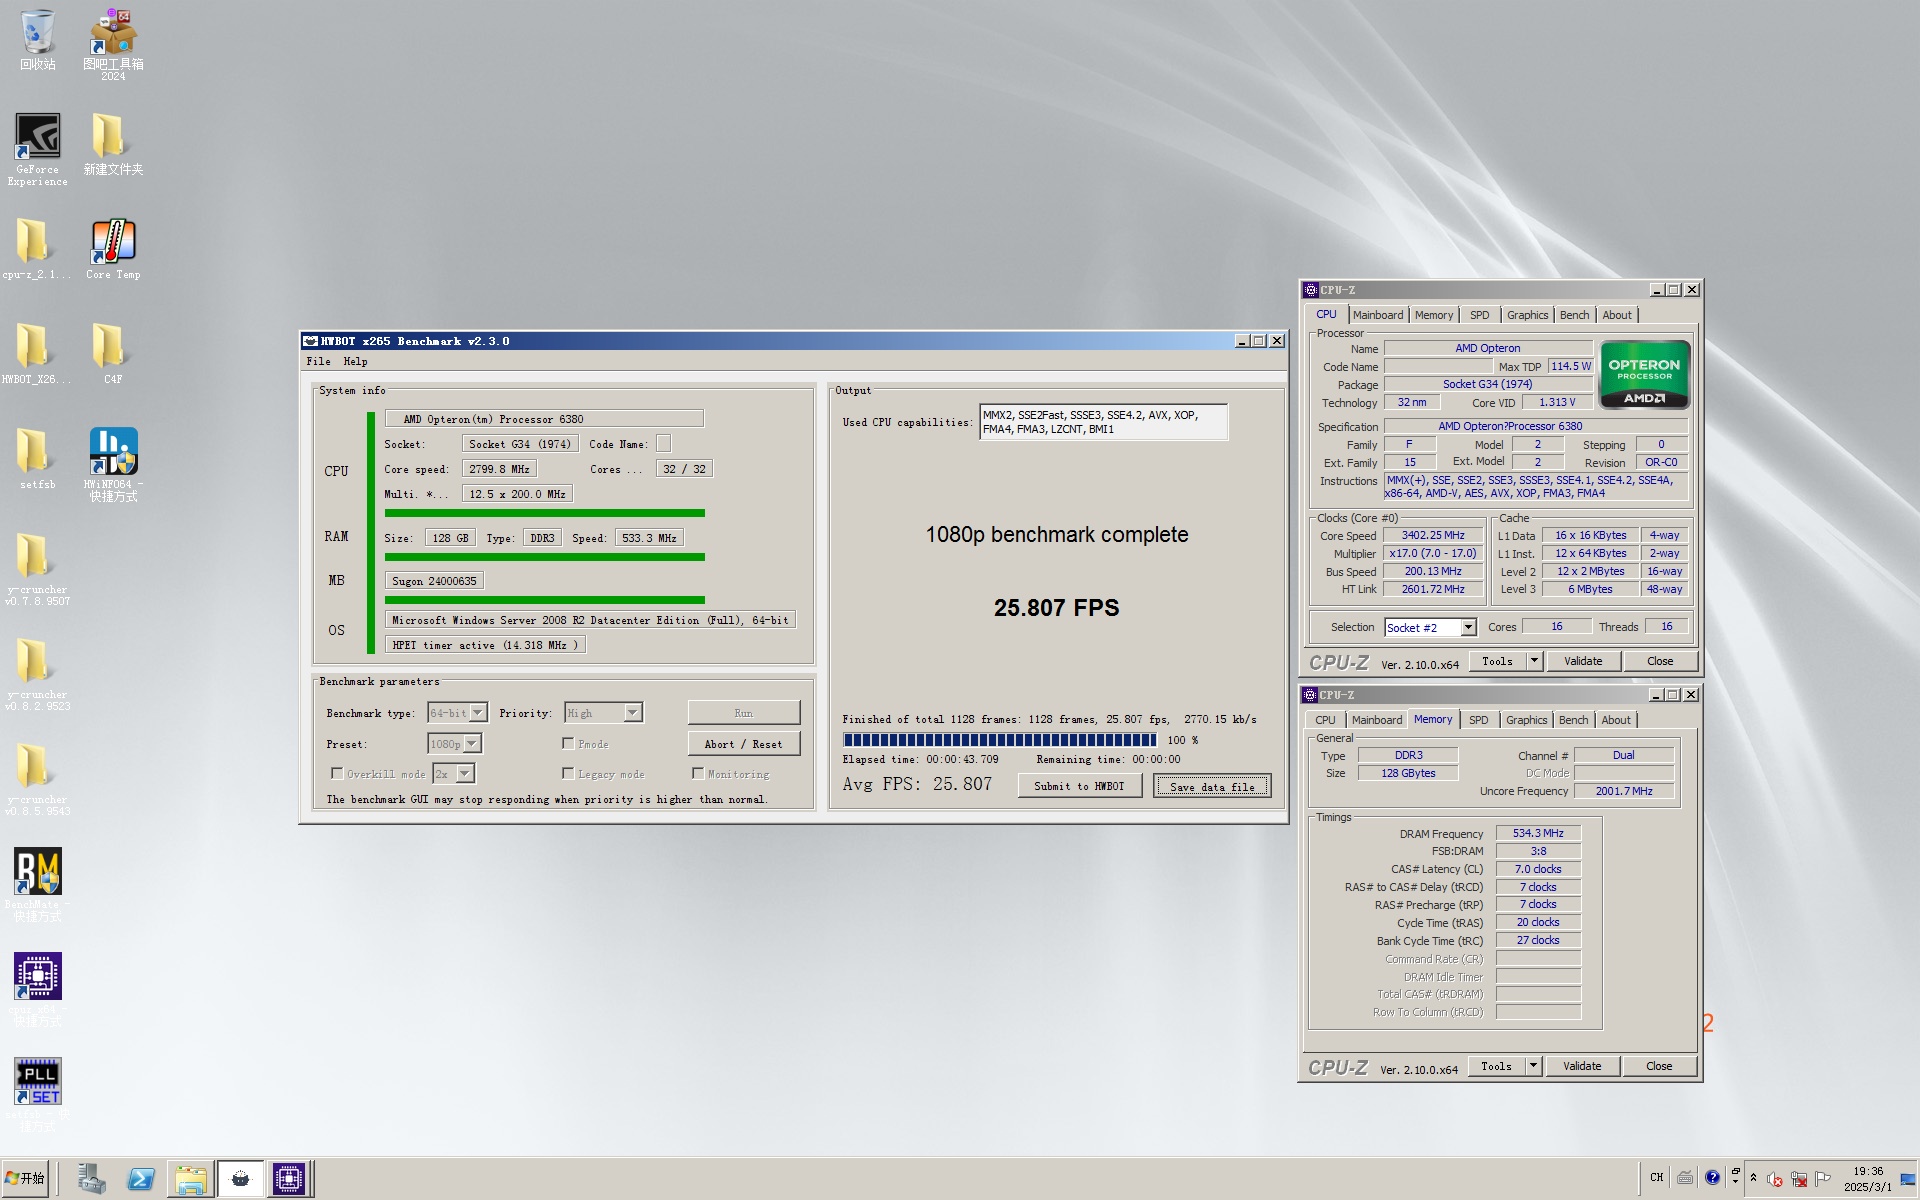Toggle the Monitoring checkbox
Image resolution: width=1920 pixels, height=1200 pixels.
pyautogui.click(x=698, y=773)
